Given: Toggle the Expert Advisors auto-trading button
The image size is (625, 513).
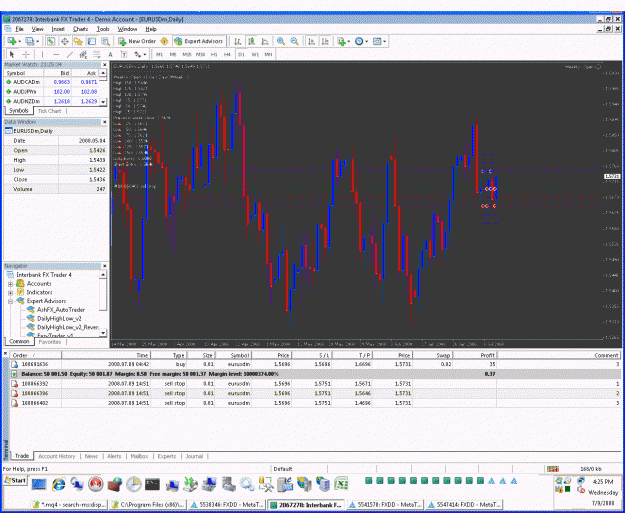Looking at the screenshot, I should (199, 41).
